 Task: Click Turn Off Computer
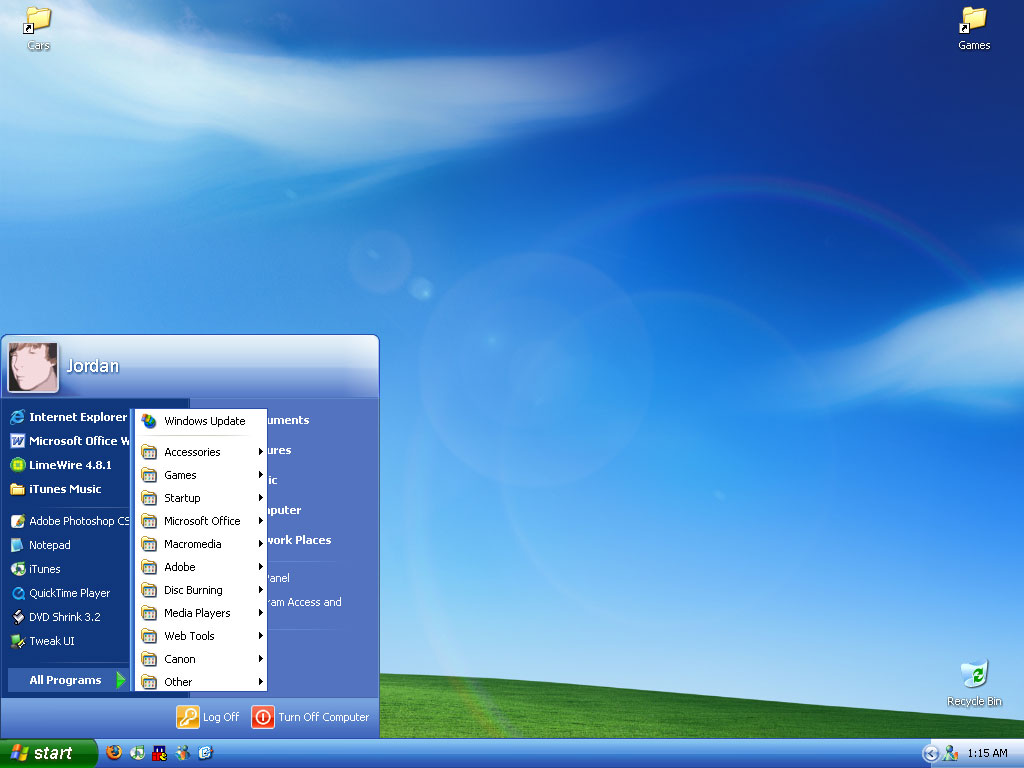pyautogui.click(x=311, y=717)
